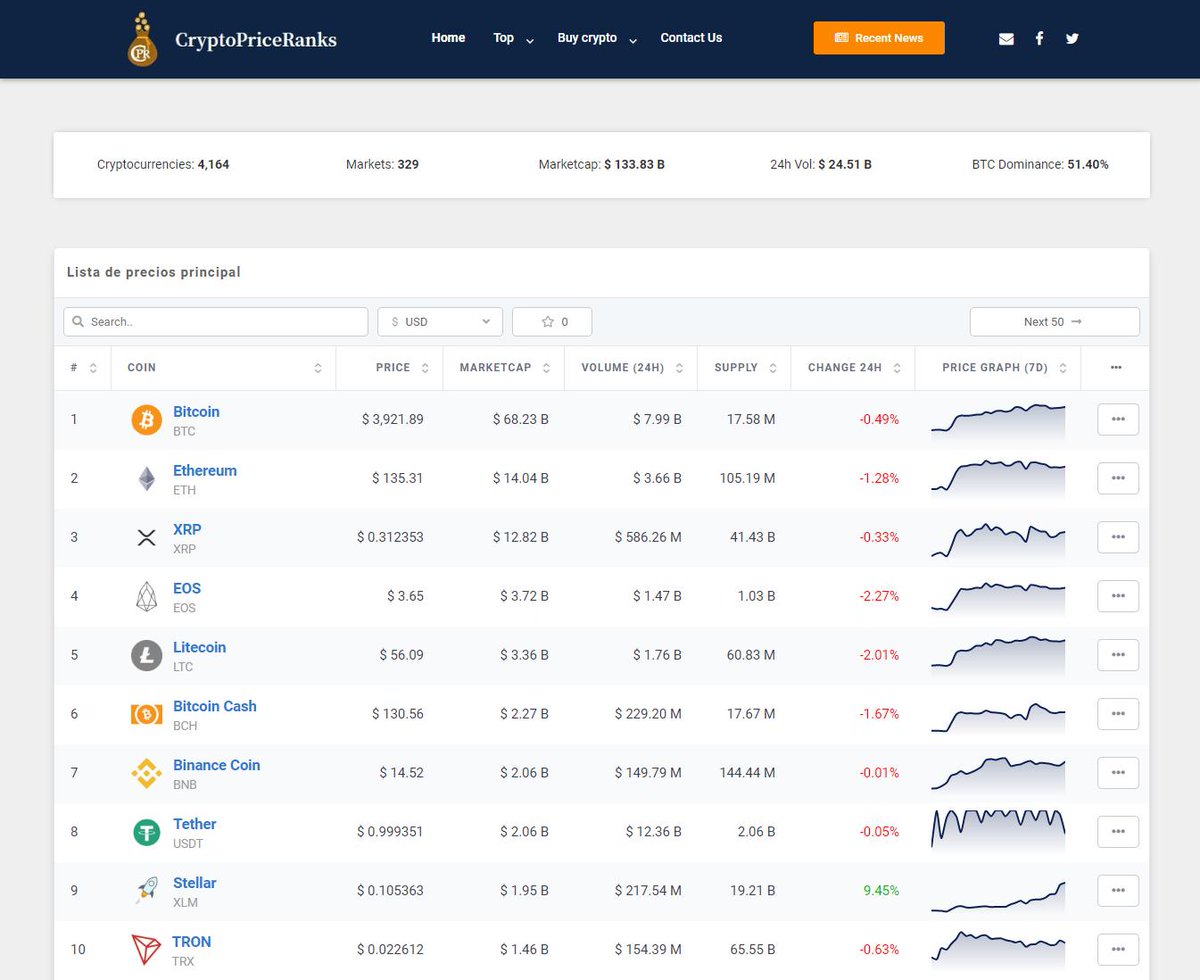Open the TRON coin link
The height and width of the screenshot is (980, 1200).
pos(192,942)
